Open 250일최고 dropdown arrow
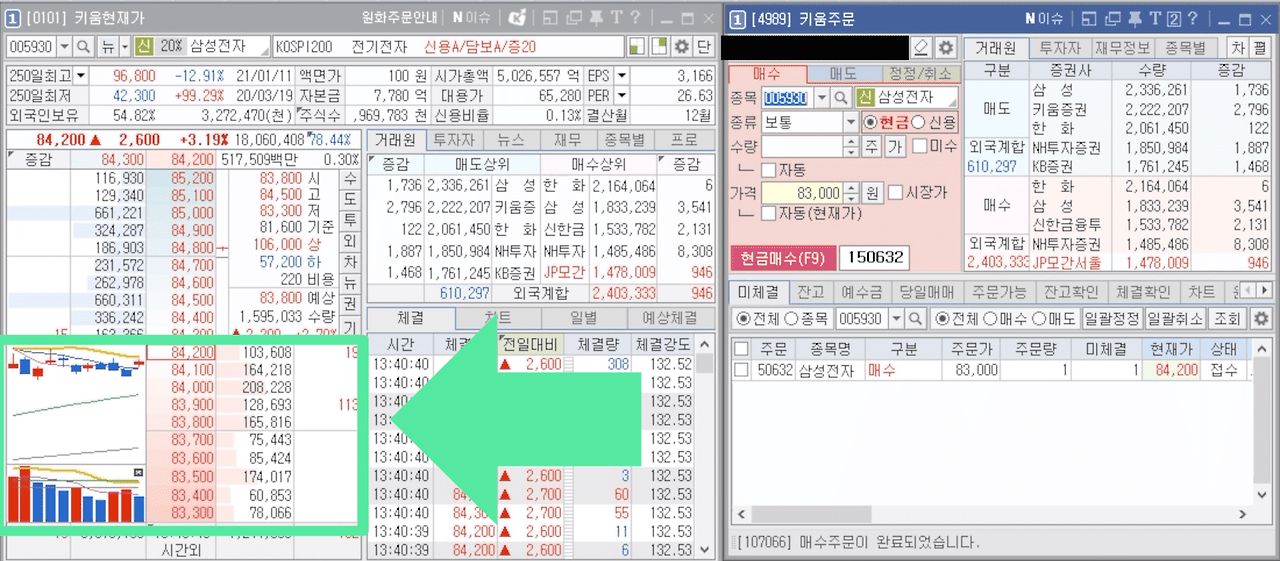1280x561 pixels. tap(80, 75)
